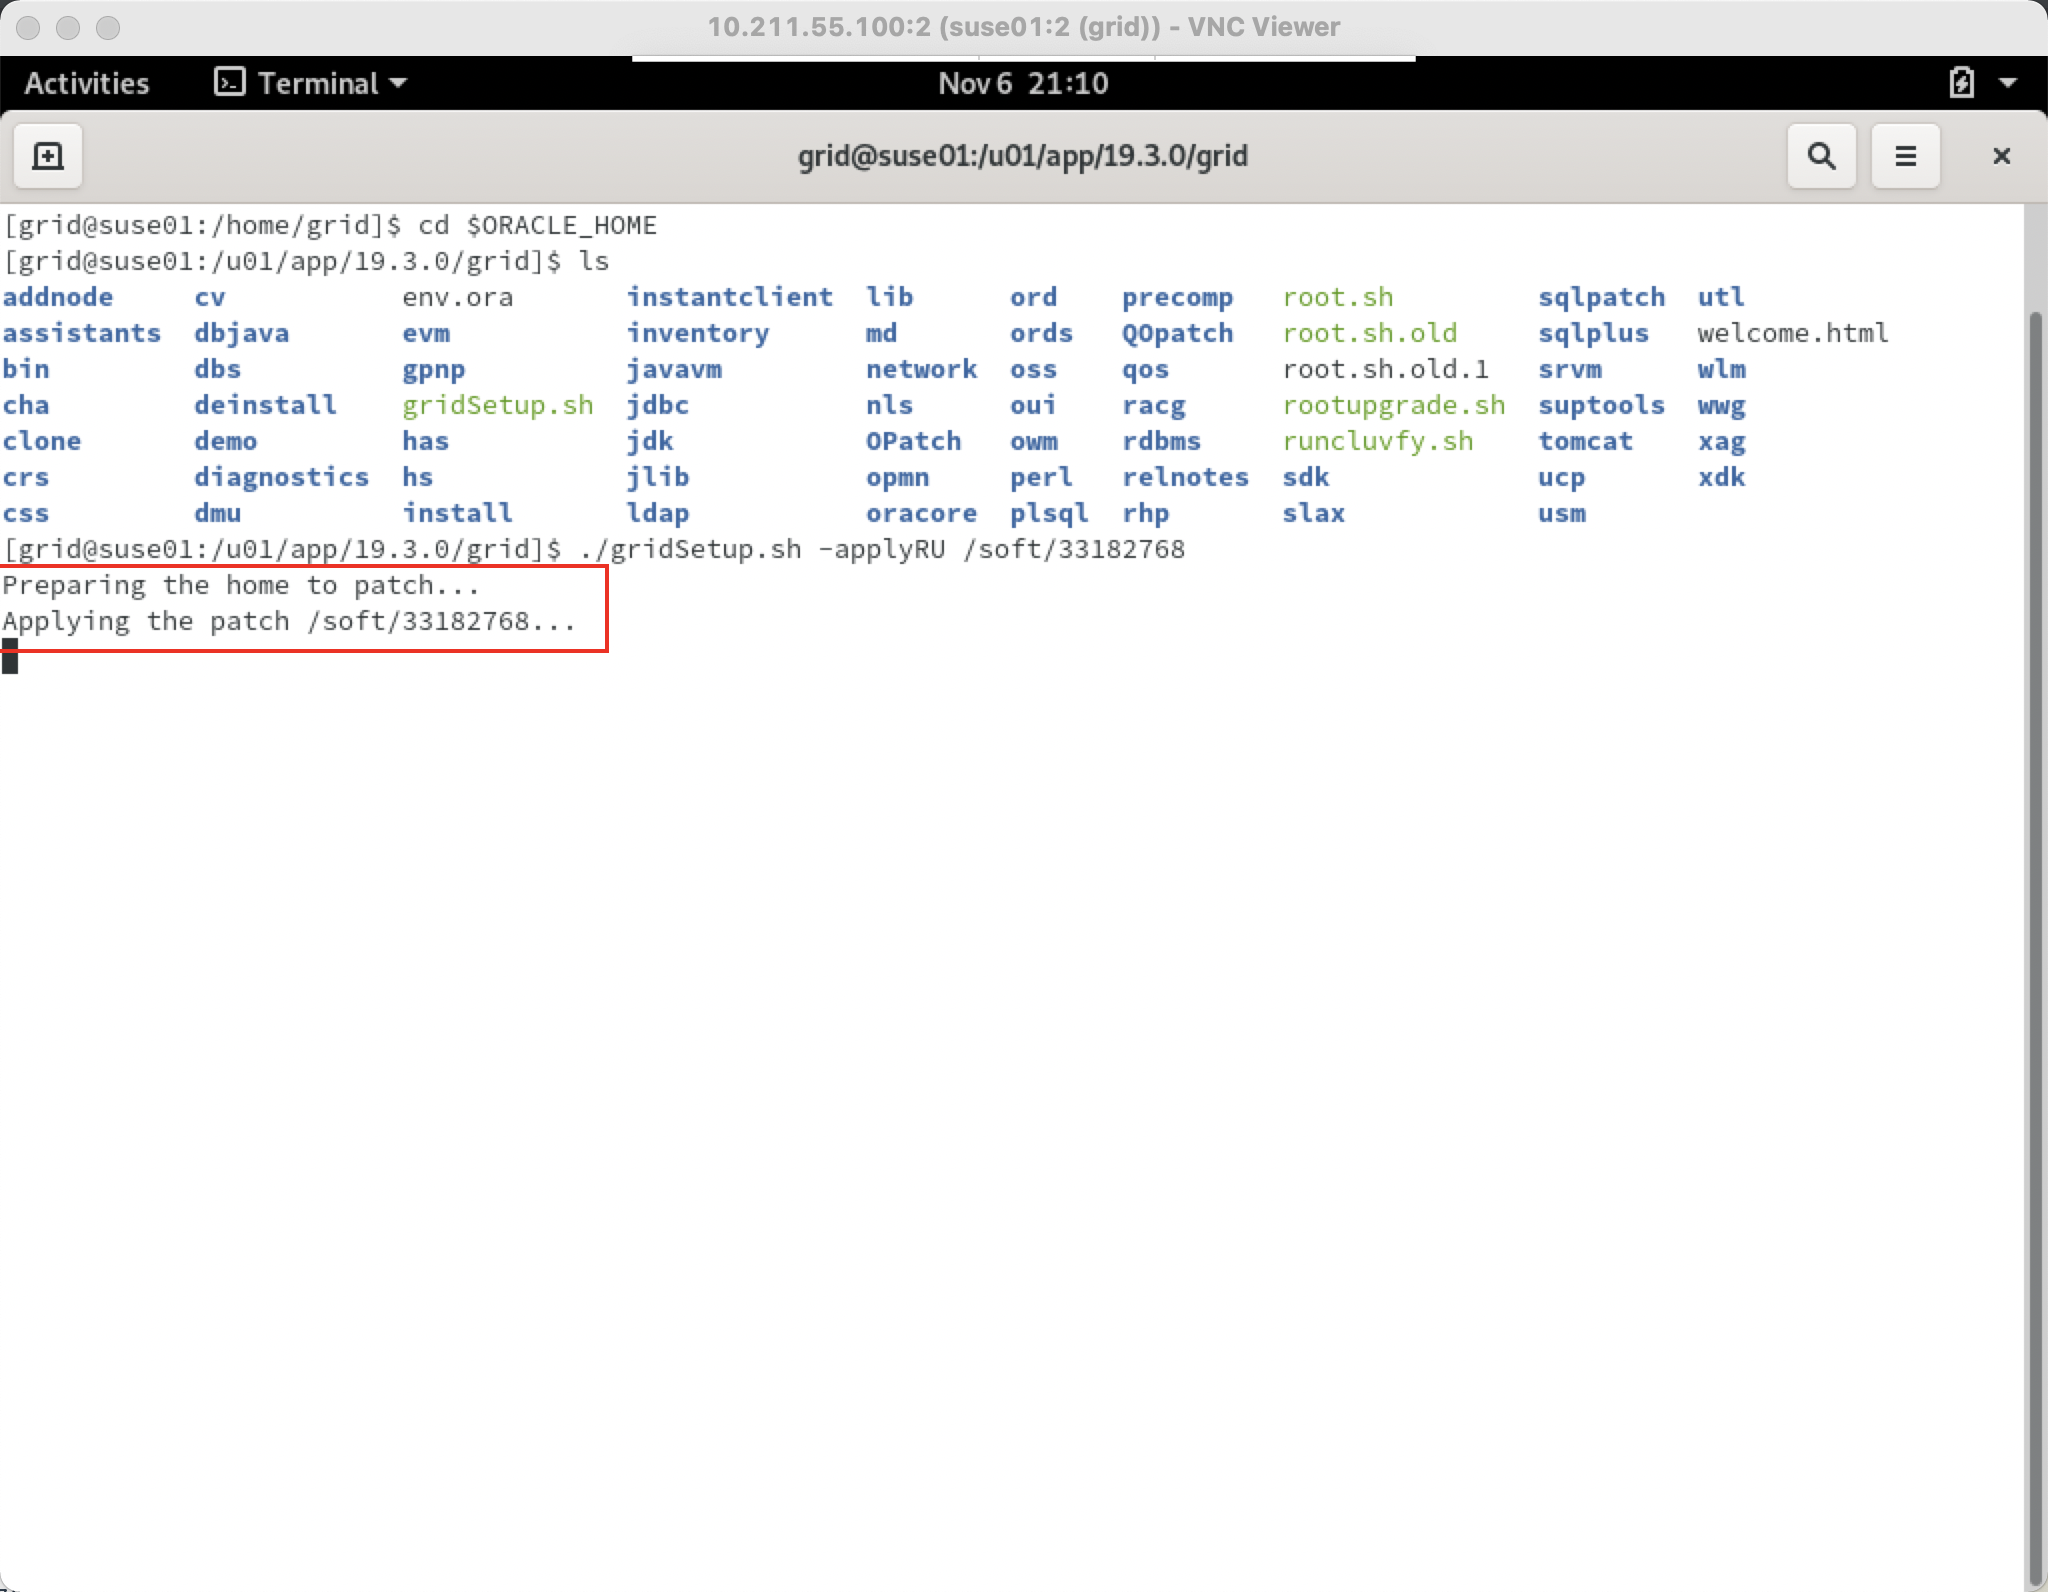Click the Activities overview button
The height and width of the screenshot is (1592, 2048).
tap(87, 83)
